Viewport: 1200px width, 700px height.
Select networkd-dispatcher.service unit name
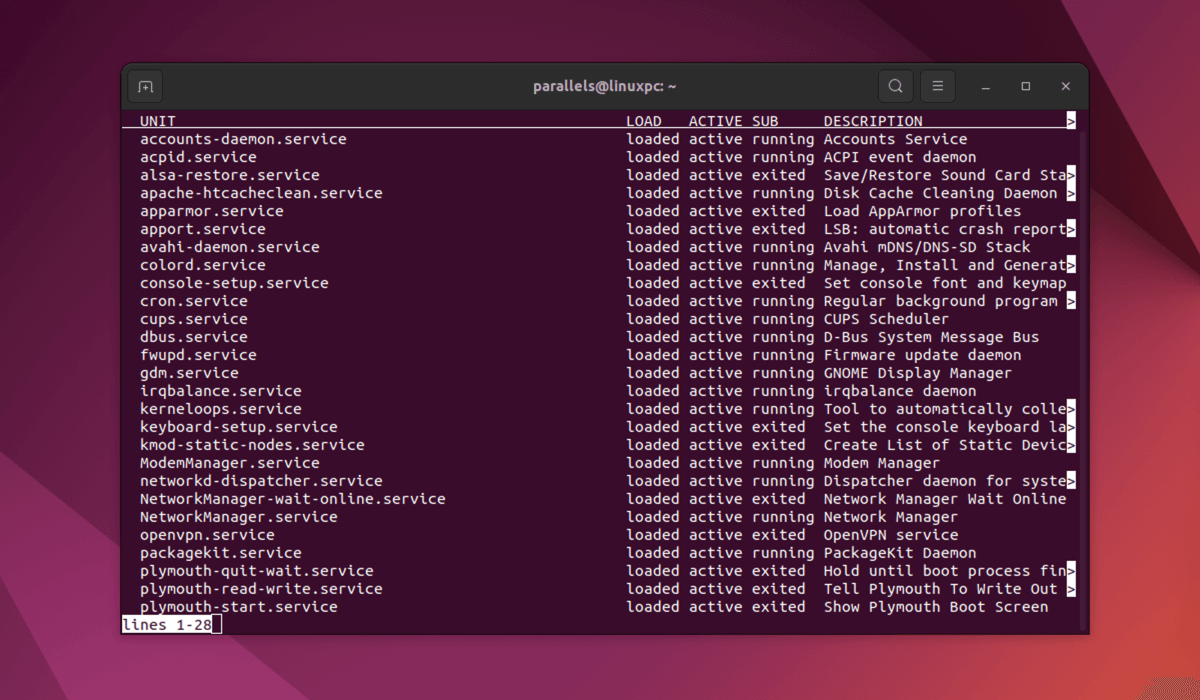tap(261, 481)
